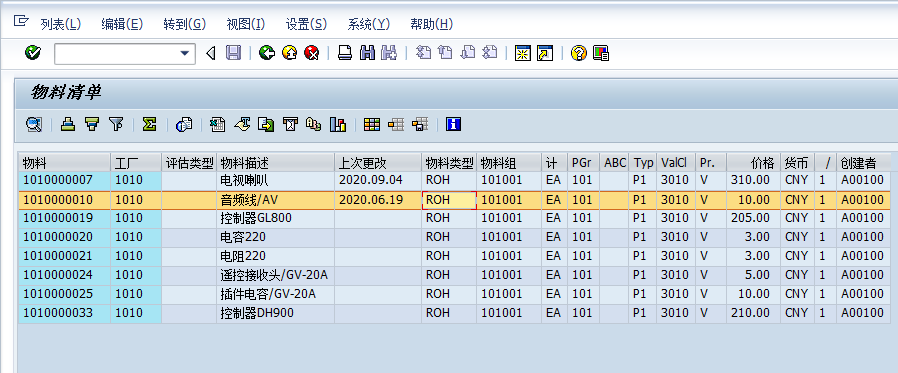Image resolution: width=898 pixels, height=373 pixels.
Task: Click the Sum (sigma) icon
Action: click(x=149, y=124)
